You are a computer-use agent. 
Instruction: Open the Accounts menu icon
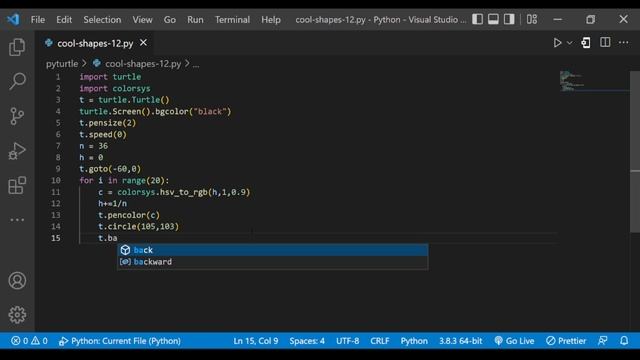coord(17,280)
